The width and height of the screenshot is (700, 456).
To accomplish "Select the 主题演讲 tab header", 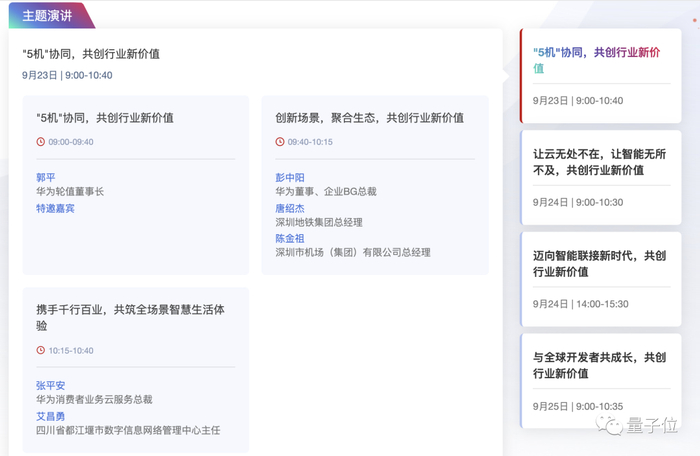I will coord(47,15).
